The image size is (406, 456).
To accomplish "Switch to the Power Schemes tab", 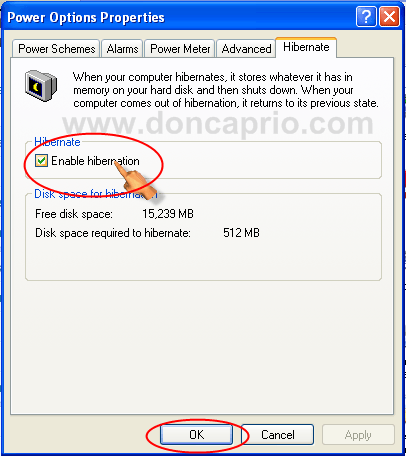I will tap(56, 49).
